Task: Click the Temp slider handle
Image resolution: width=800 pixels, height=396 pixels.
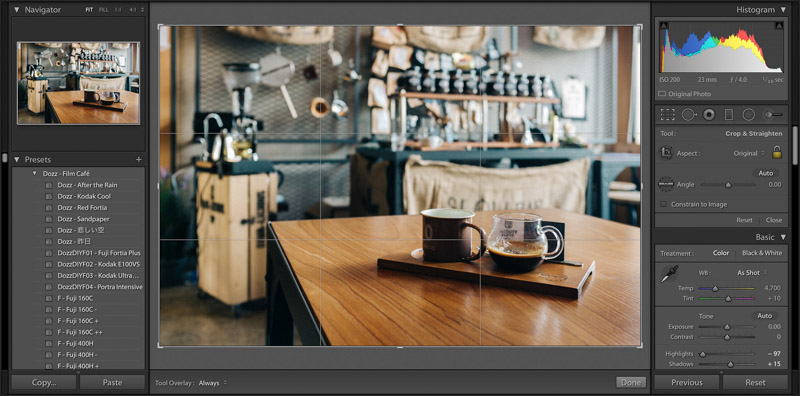Action: 715,289
